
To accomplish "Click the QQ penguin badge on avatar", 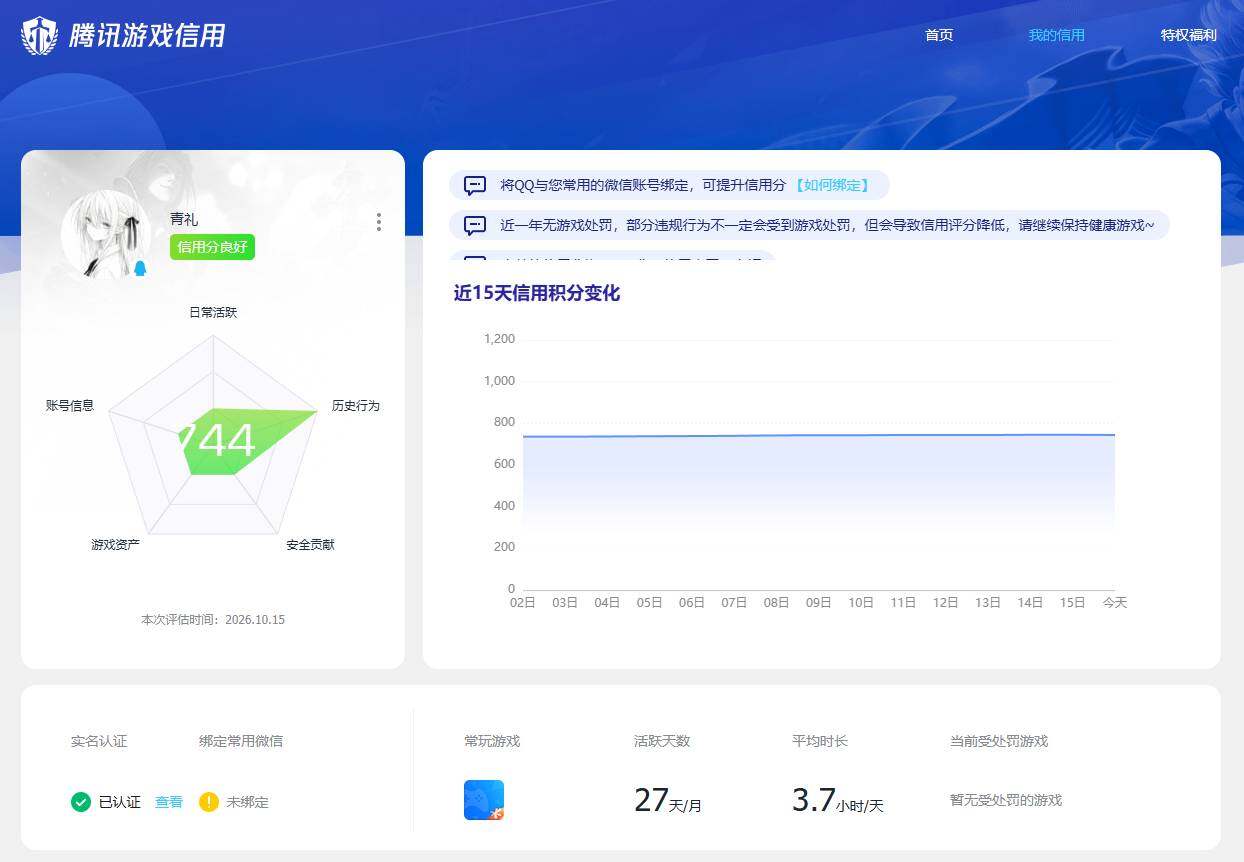I will click(x=140, y=268).
